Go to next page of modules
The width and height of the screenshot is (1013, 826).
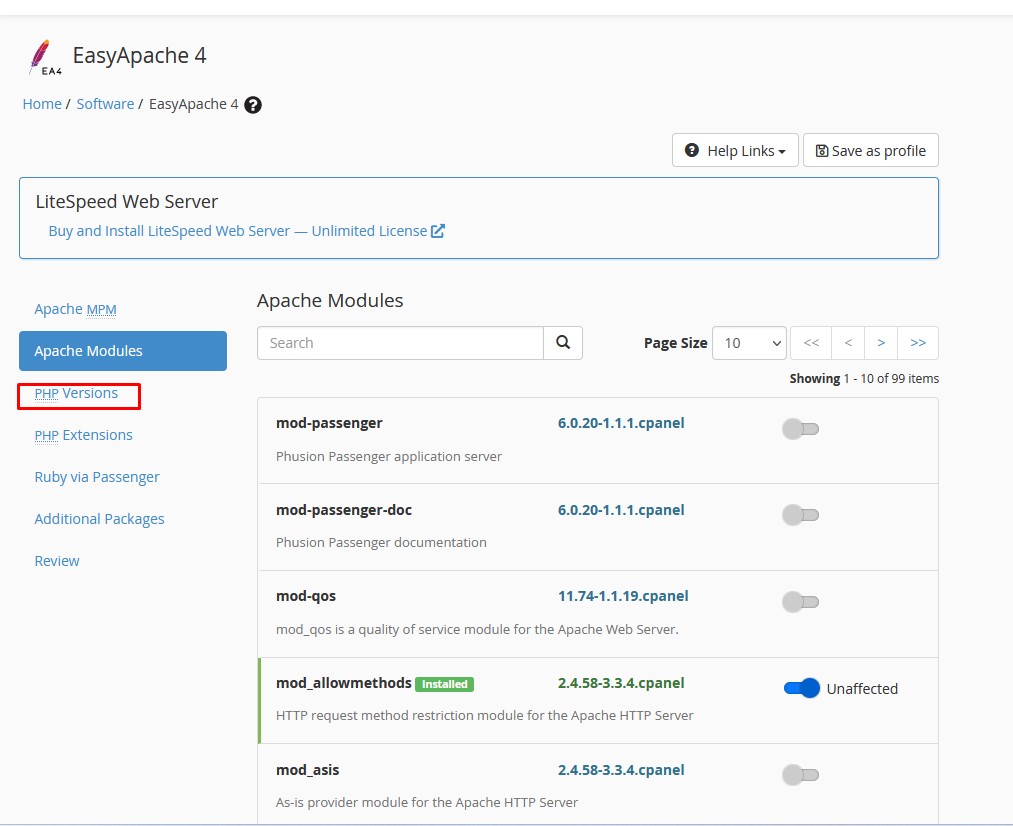point(881,343)
